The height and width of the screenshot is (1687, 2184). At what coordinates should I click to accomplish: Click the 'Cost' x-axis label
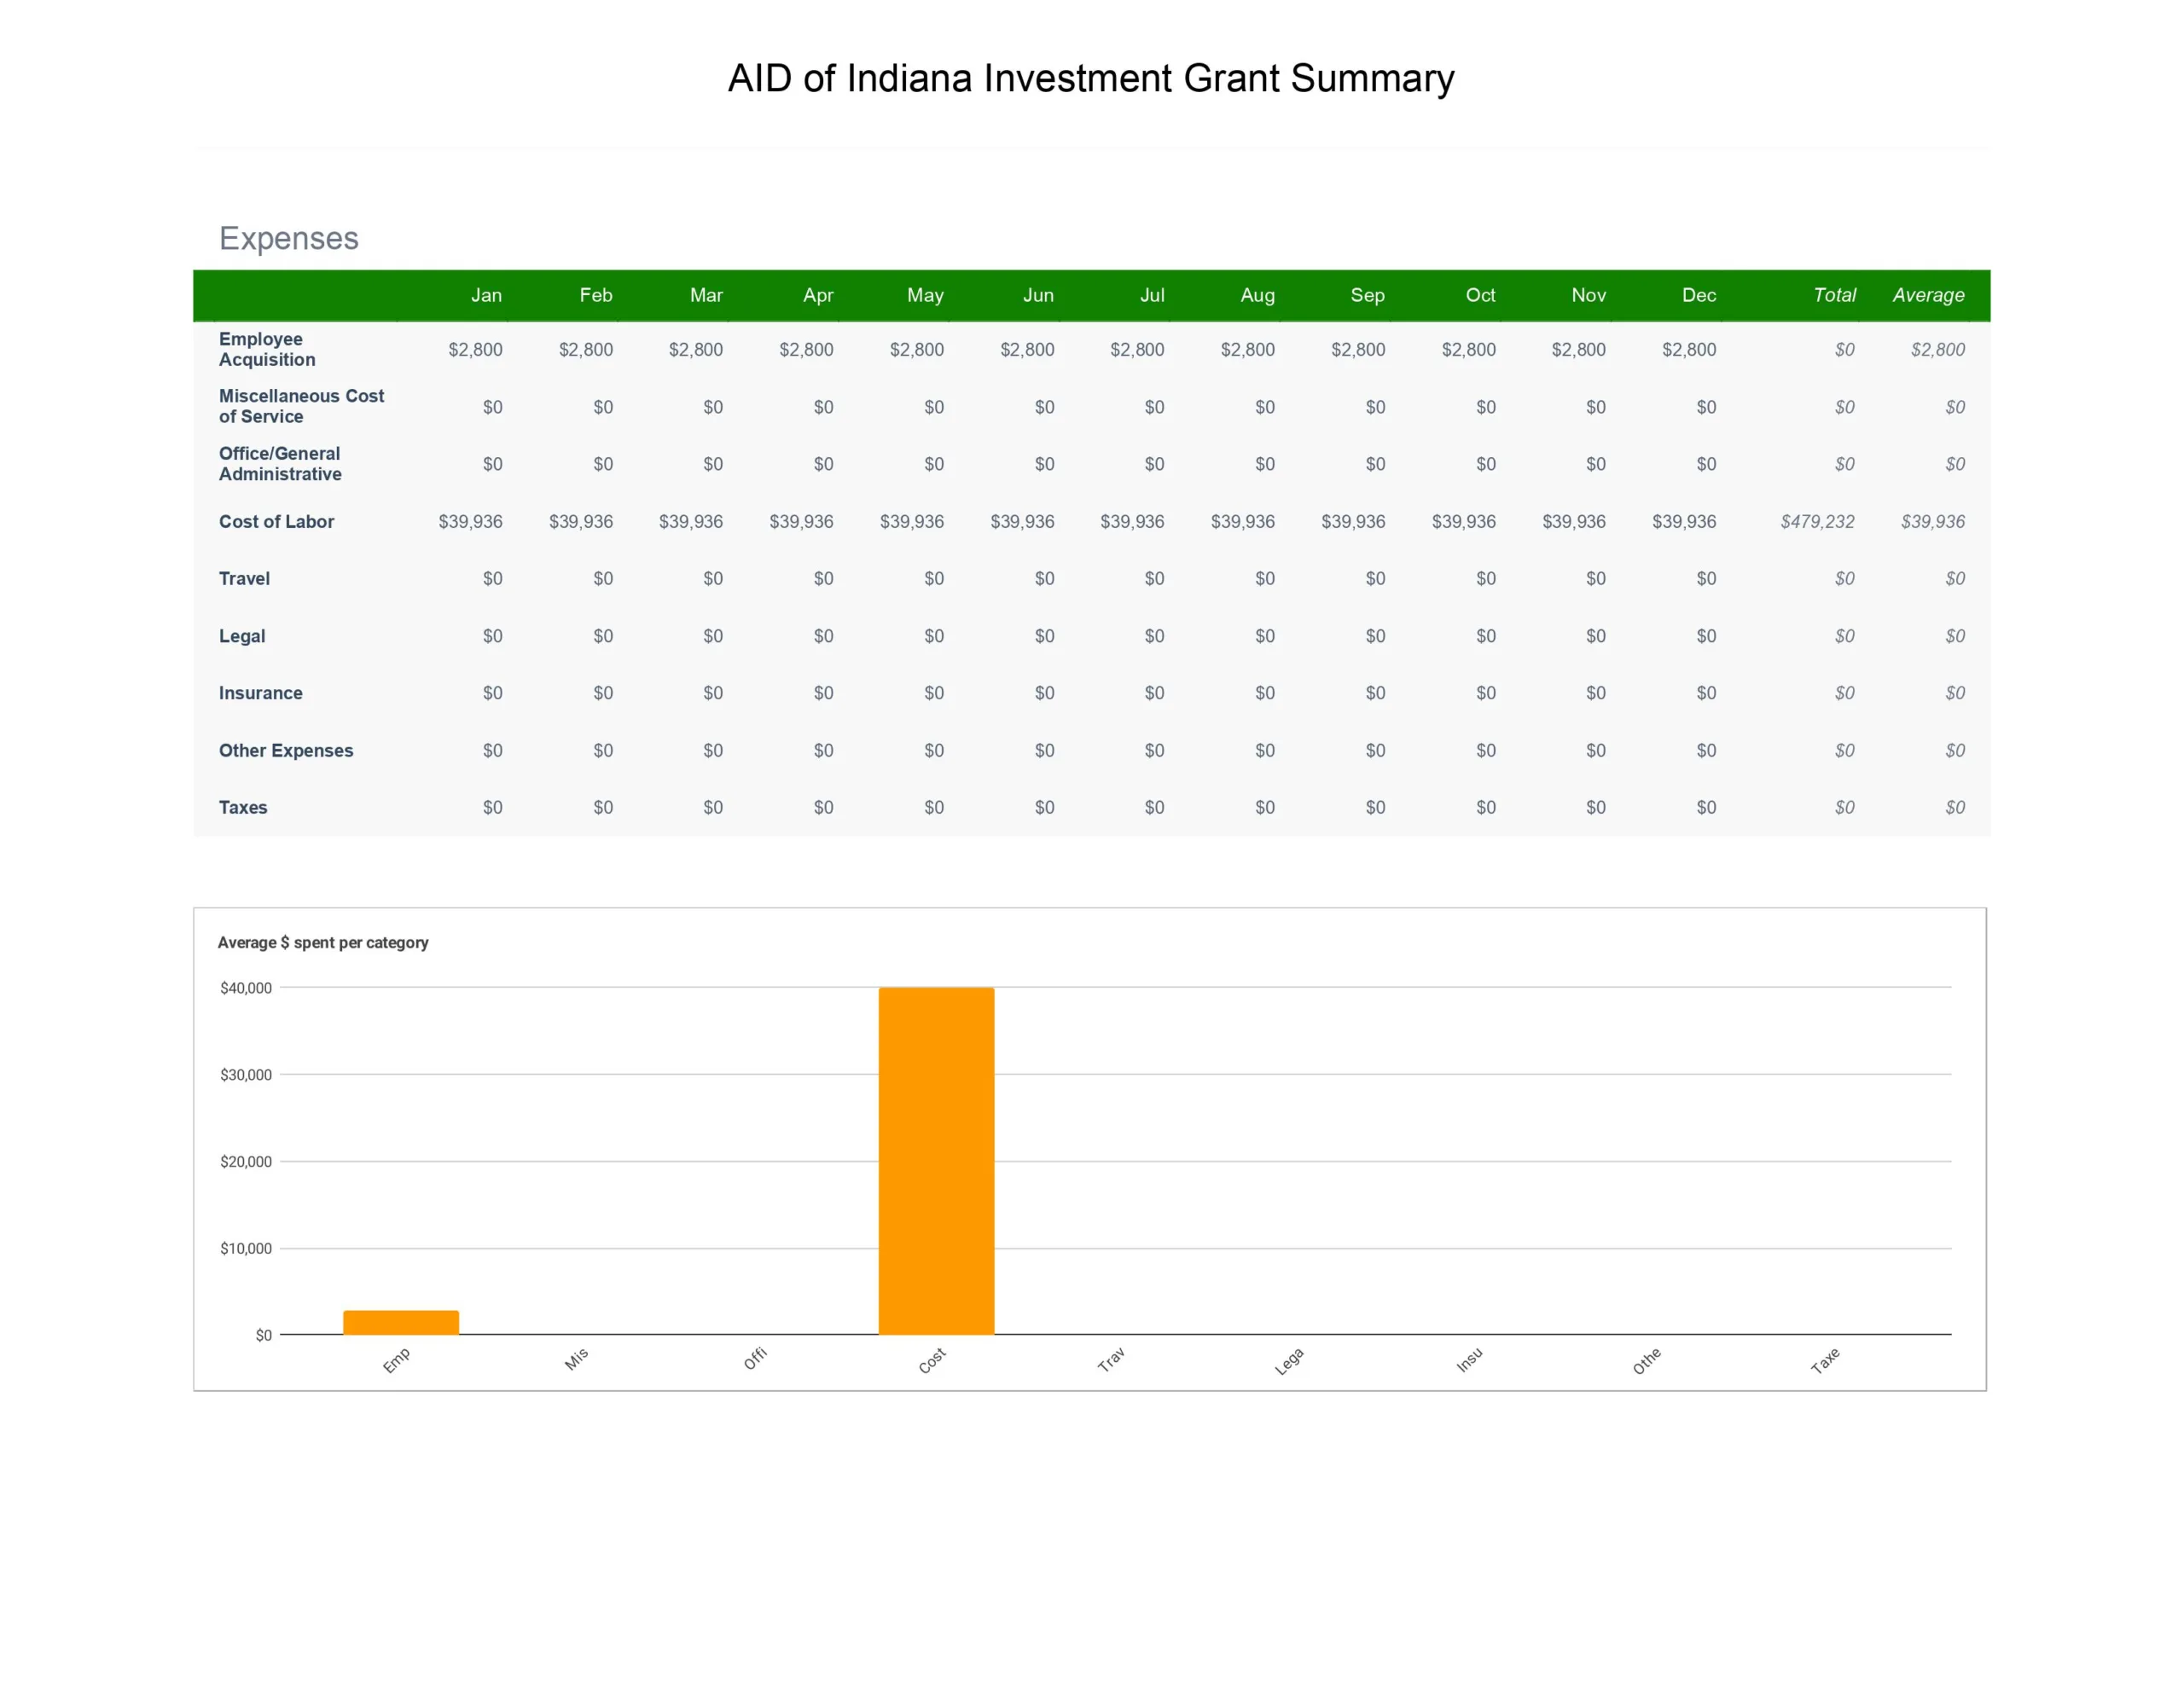click(x=932, y=1361)
